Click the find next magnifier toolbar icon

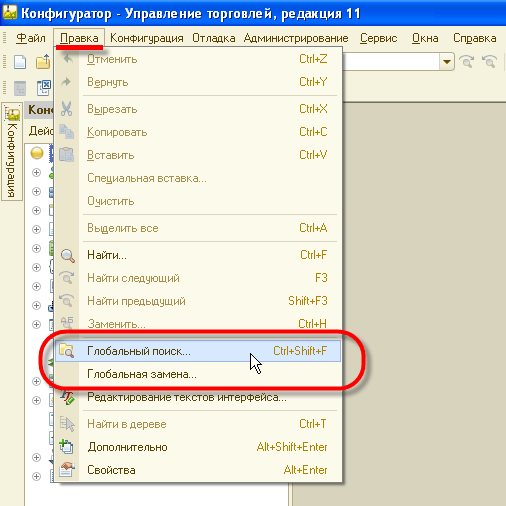pyautogui.click(x=466, y=62)
